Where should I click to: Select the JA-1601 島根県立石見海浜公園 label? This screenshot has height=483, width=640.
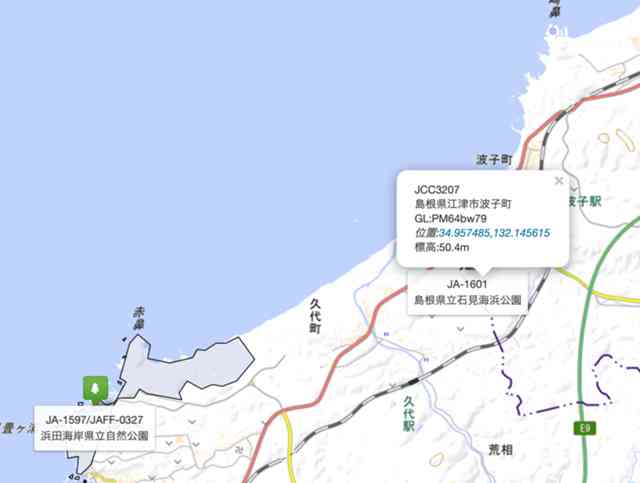[x=467, y=292]
